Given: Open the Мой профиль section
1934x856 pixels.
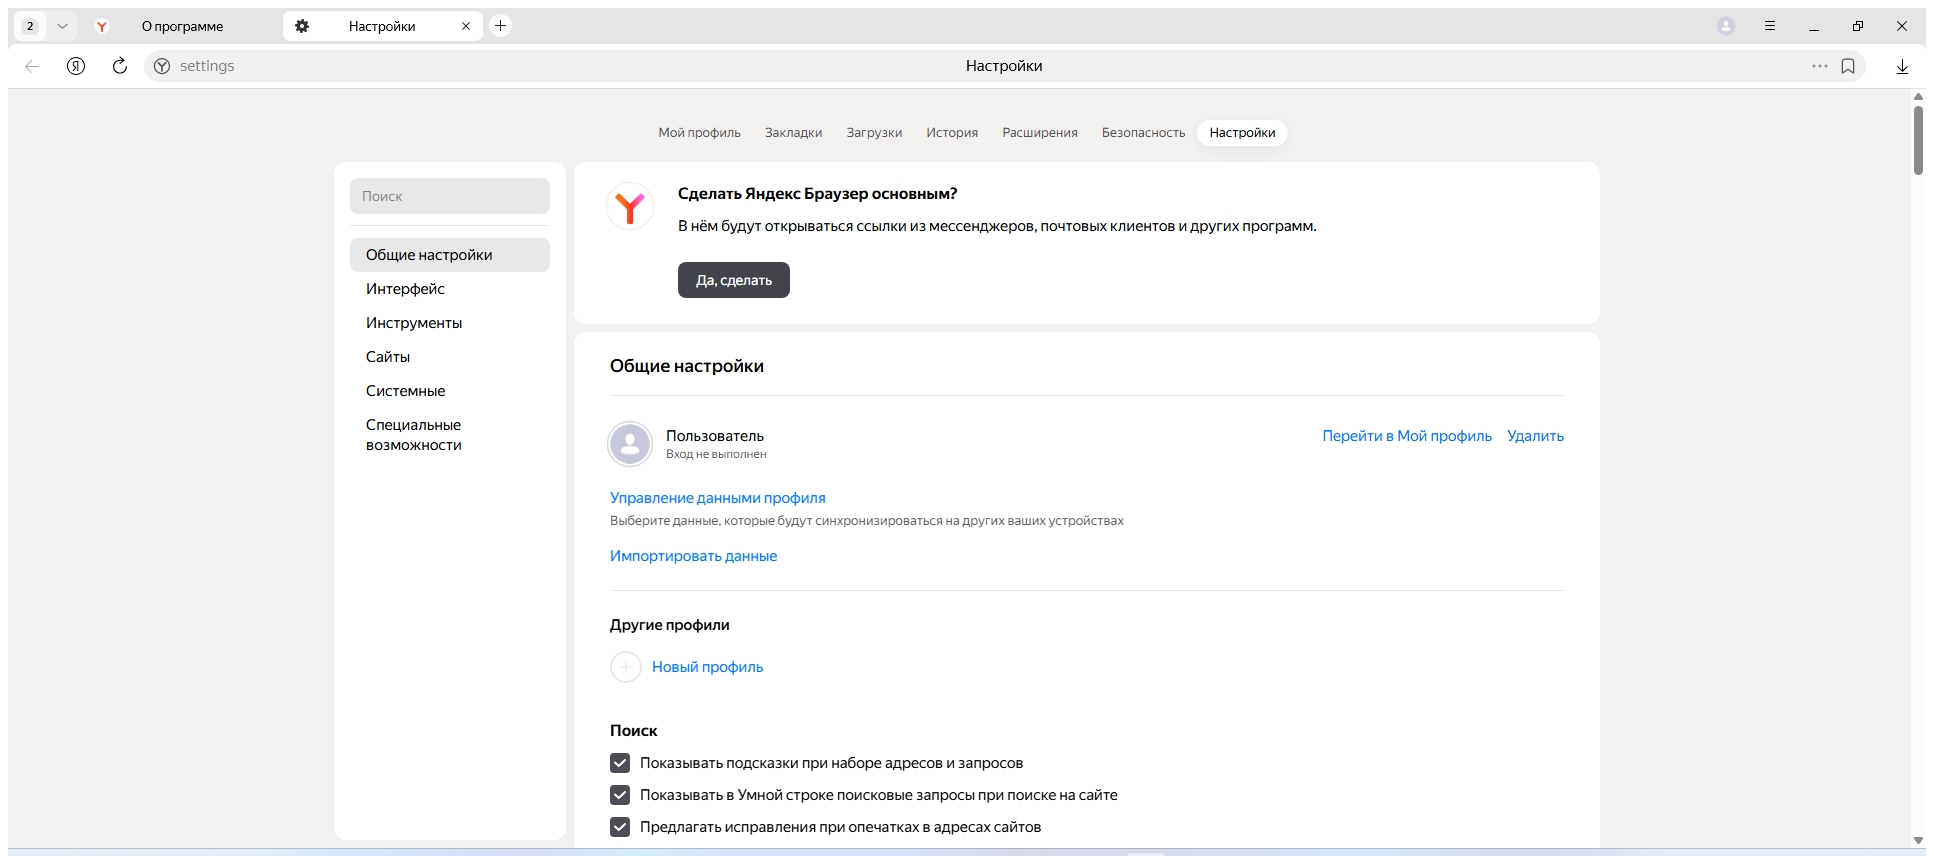Looking at the screenshot, I should pos(700,133).
